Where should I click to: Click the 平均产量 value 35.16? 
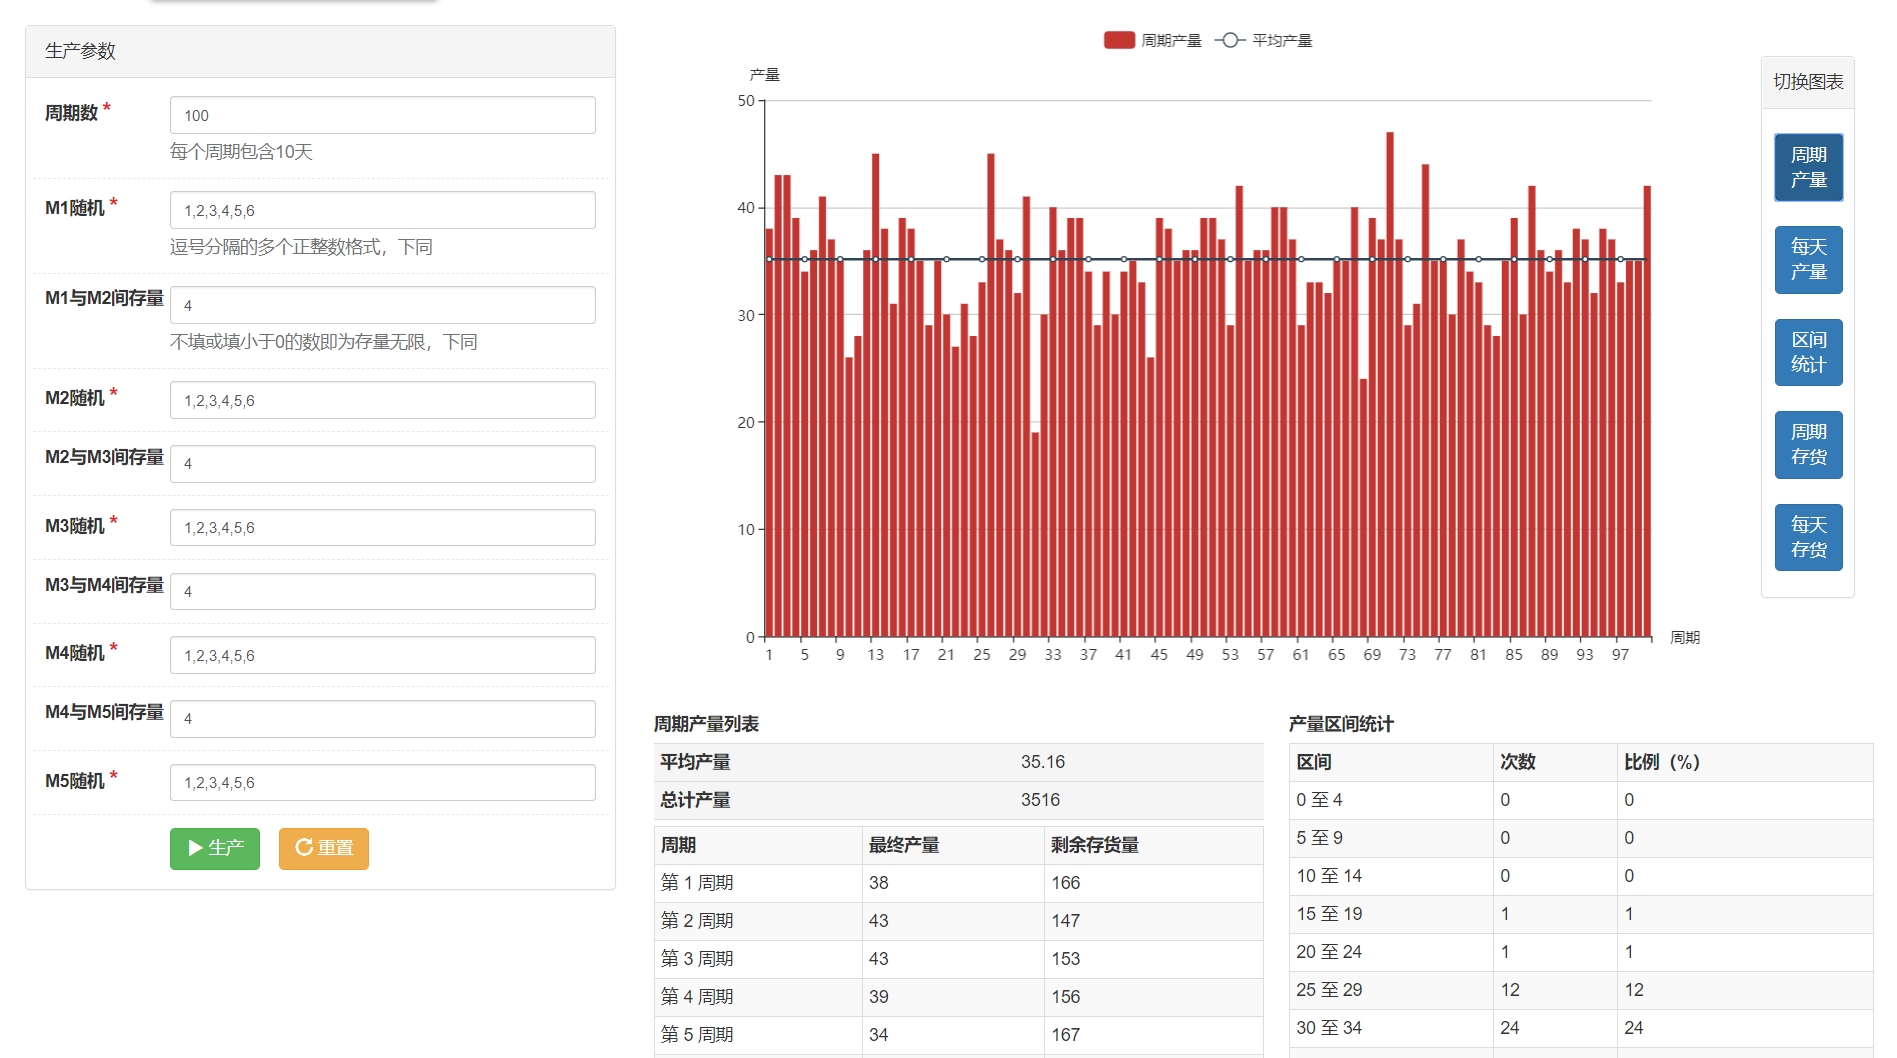(x=1042, y=762)
